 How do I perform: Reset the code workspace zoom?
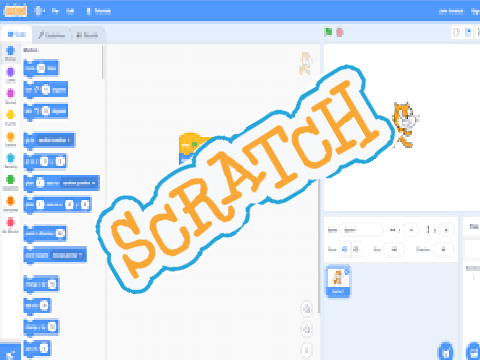[x=307, y=350]
